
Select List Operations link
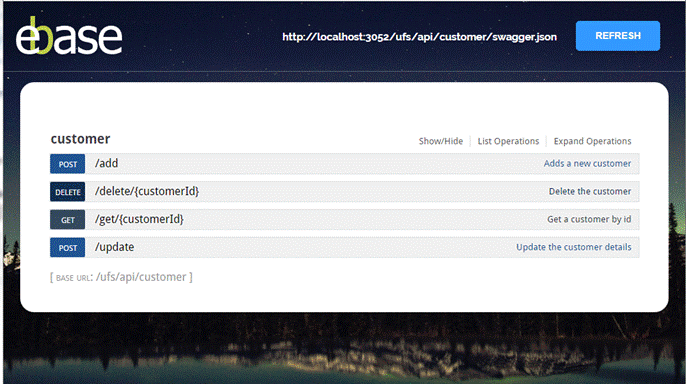point(508,141)
